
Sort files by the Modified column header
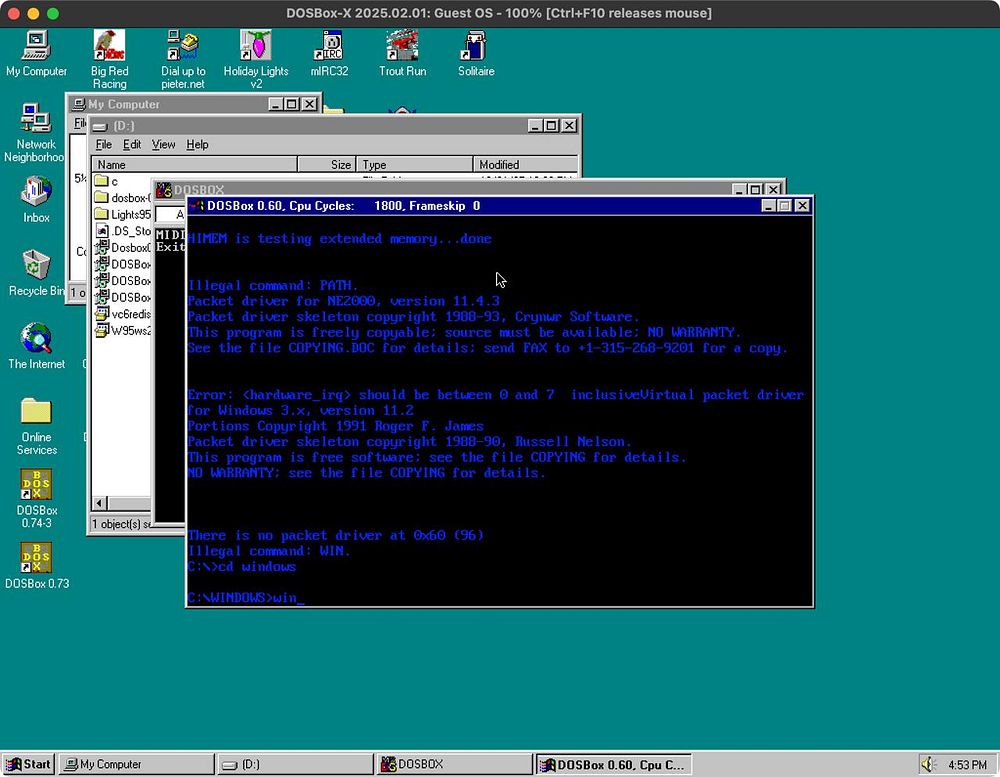[520, 165]
